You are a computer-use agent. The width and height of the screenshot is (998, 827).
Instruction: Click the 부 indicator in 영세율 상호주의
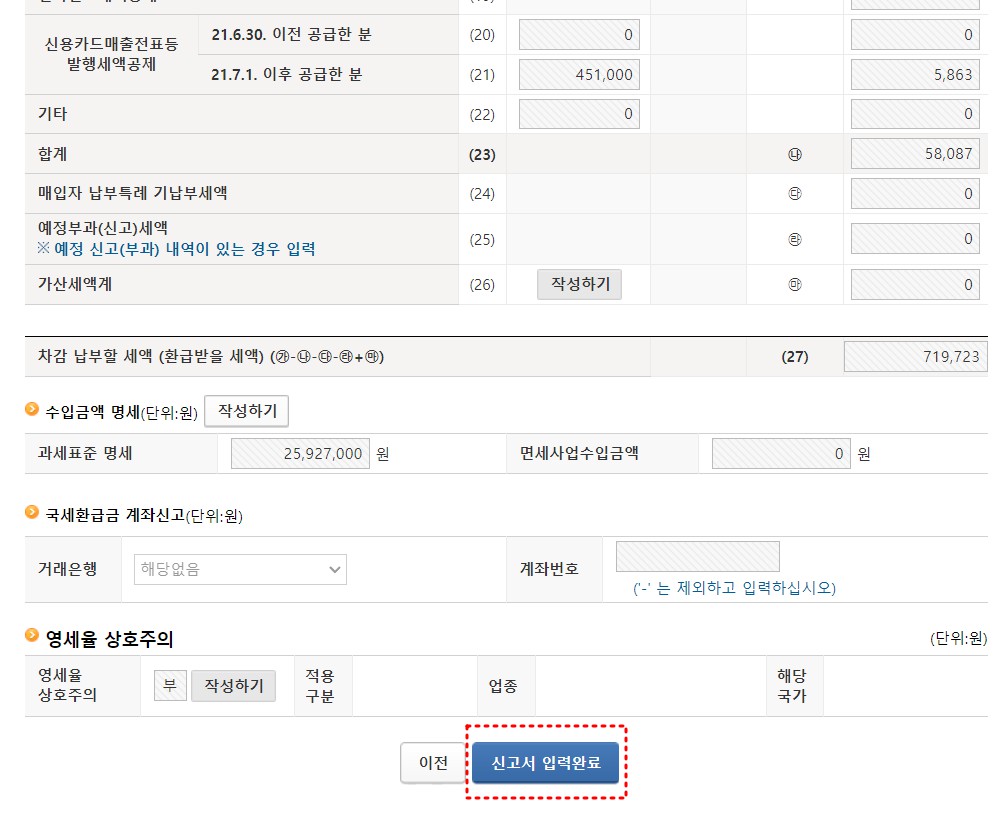click(x=168, y=685)
